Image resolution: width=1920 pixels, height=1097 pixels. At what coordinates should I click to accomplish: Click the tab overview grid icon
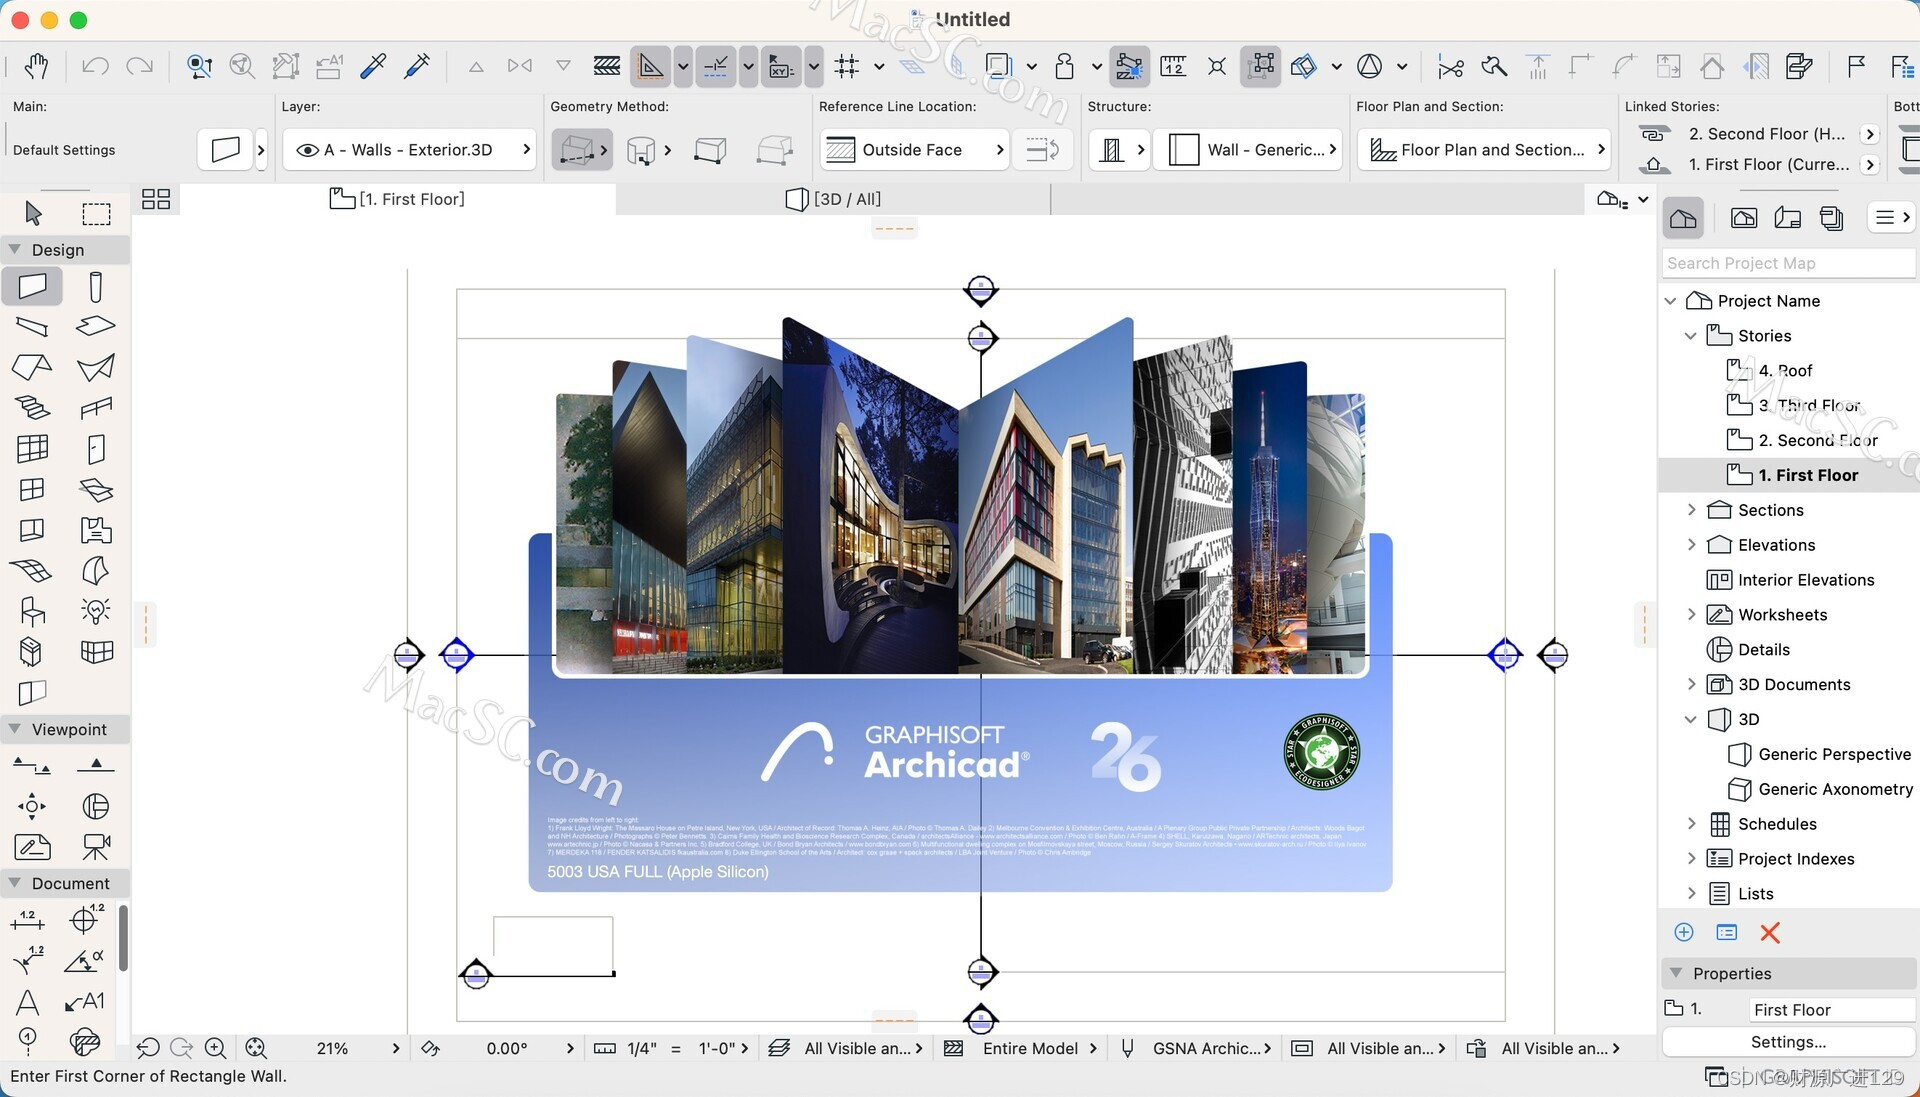coord(156,199)
